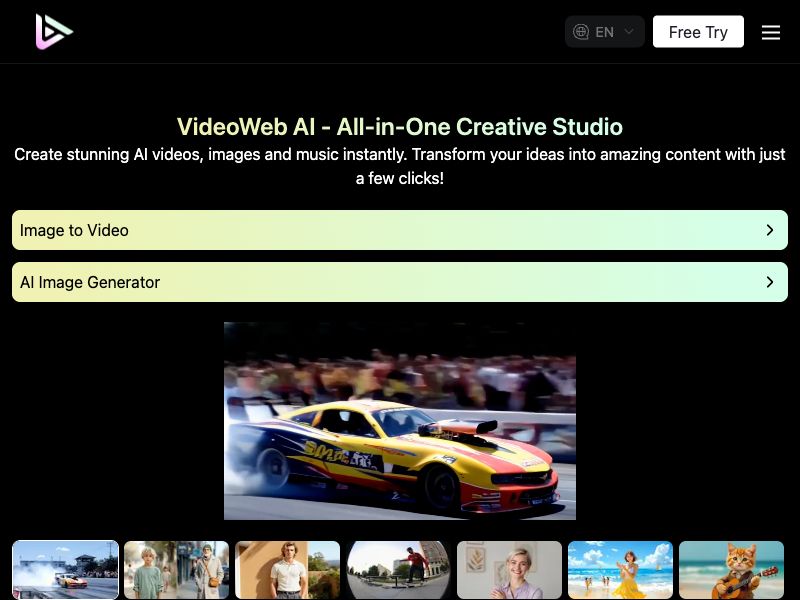
Task: Select the smiling blonde woman thumbnail
Action: click(510, 570)
